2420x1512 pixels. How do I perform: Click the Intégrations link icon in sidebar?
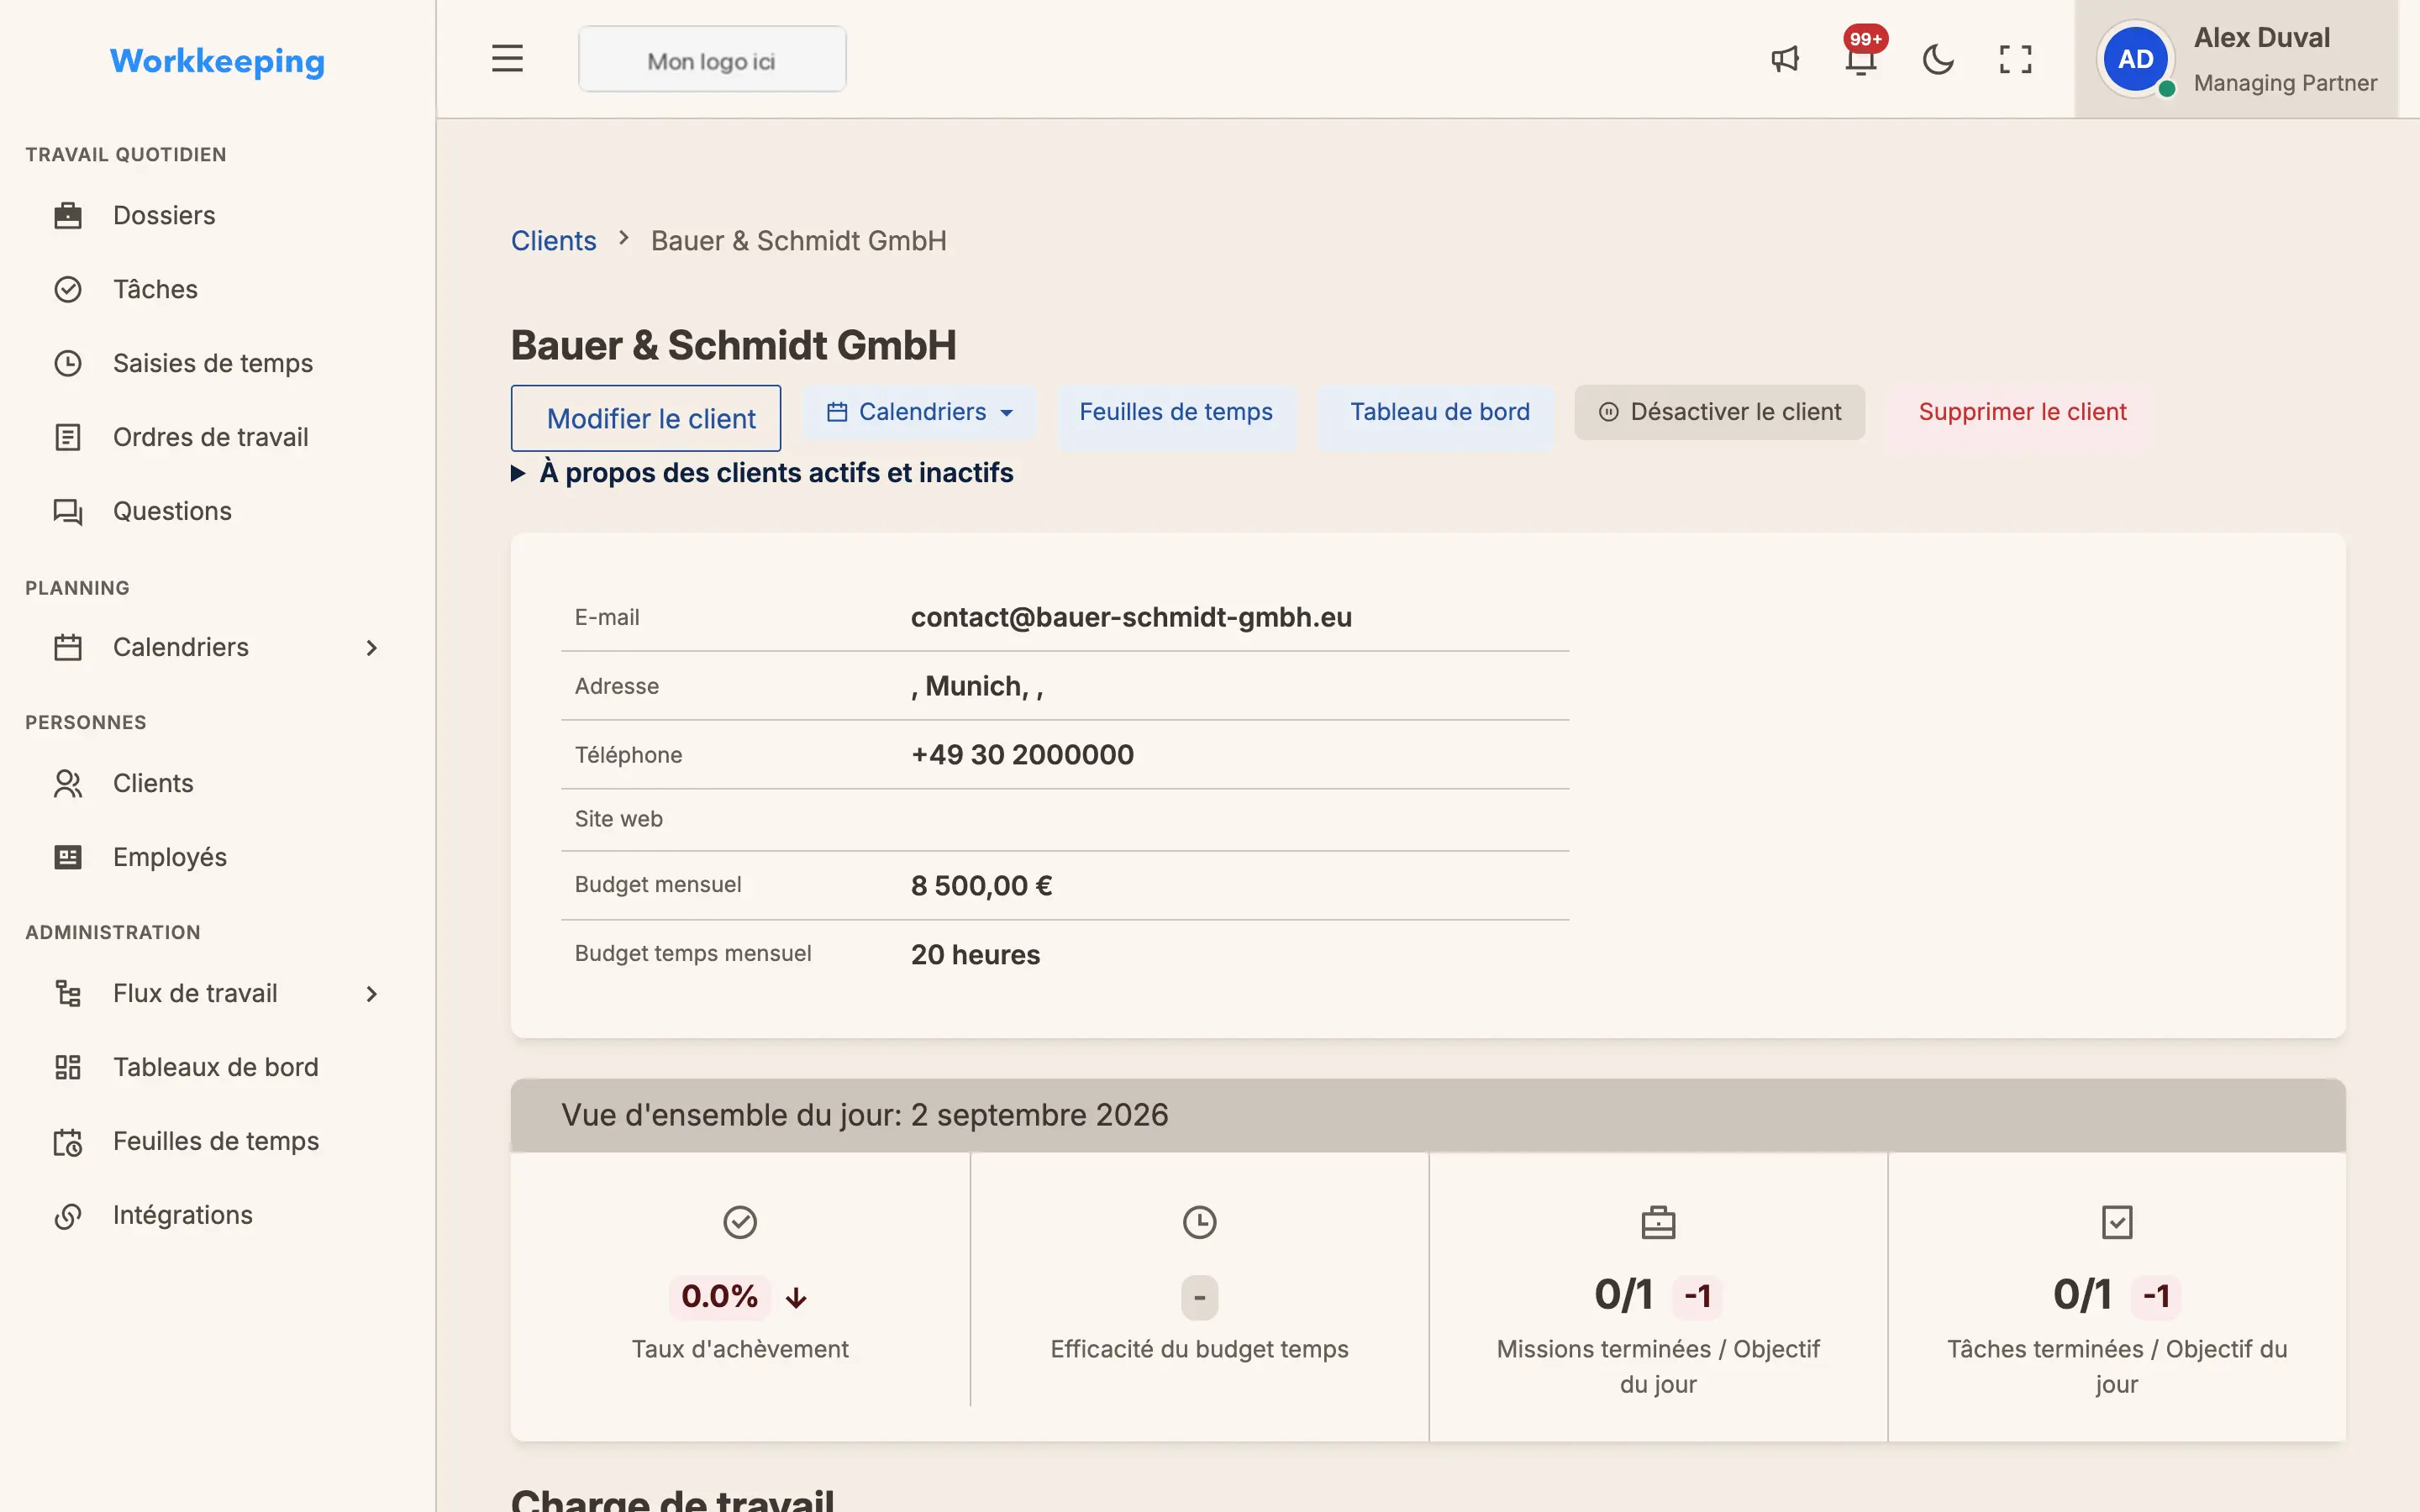click(x=68, y=1215)
